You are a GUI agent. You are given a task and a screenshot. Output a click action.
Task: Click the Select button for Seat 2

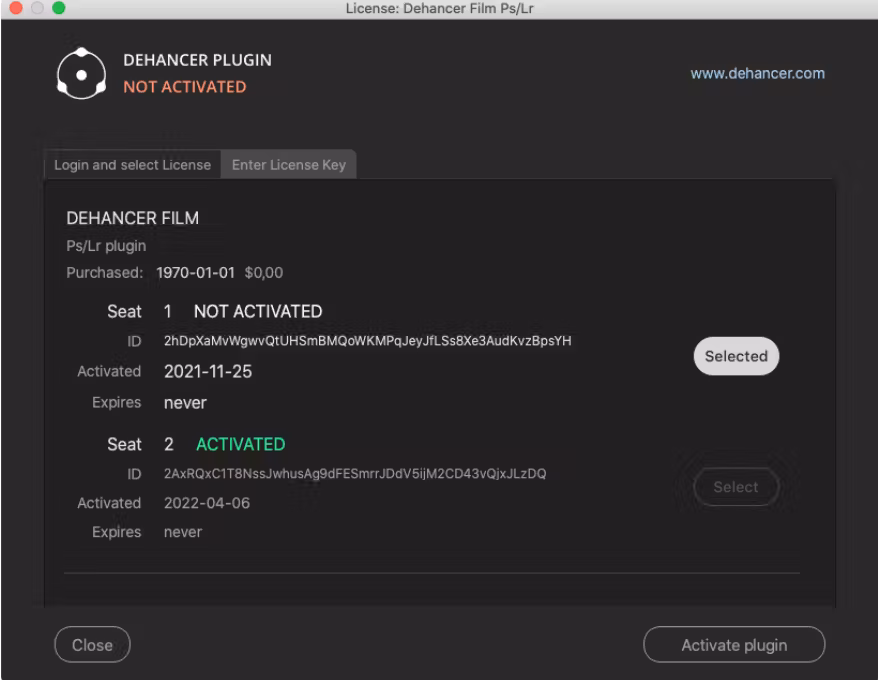(736, 487)
